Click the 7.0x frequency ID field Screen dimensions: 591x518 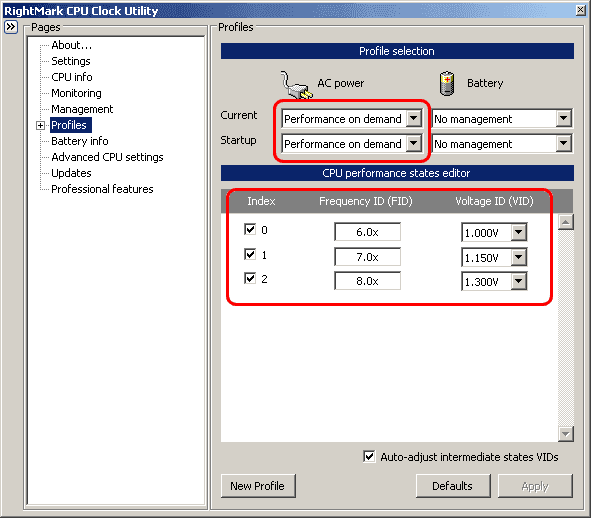[367, 257]
